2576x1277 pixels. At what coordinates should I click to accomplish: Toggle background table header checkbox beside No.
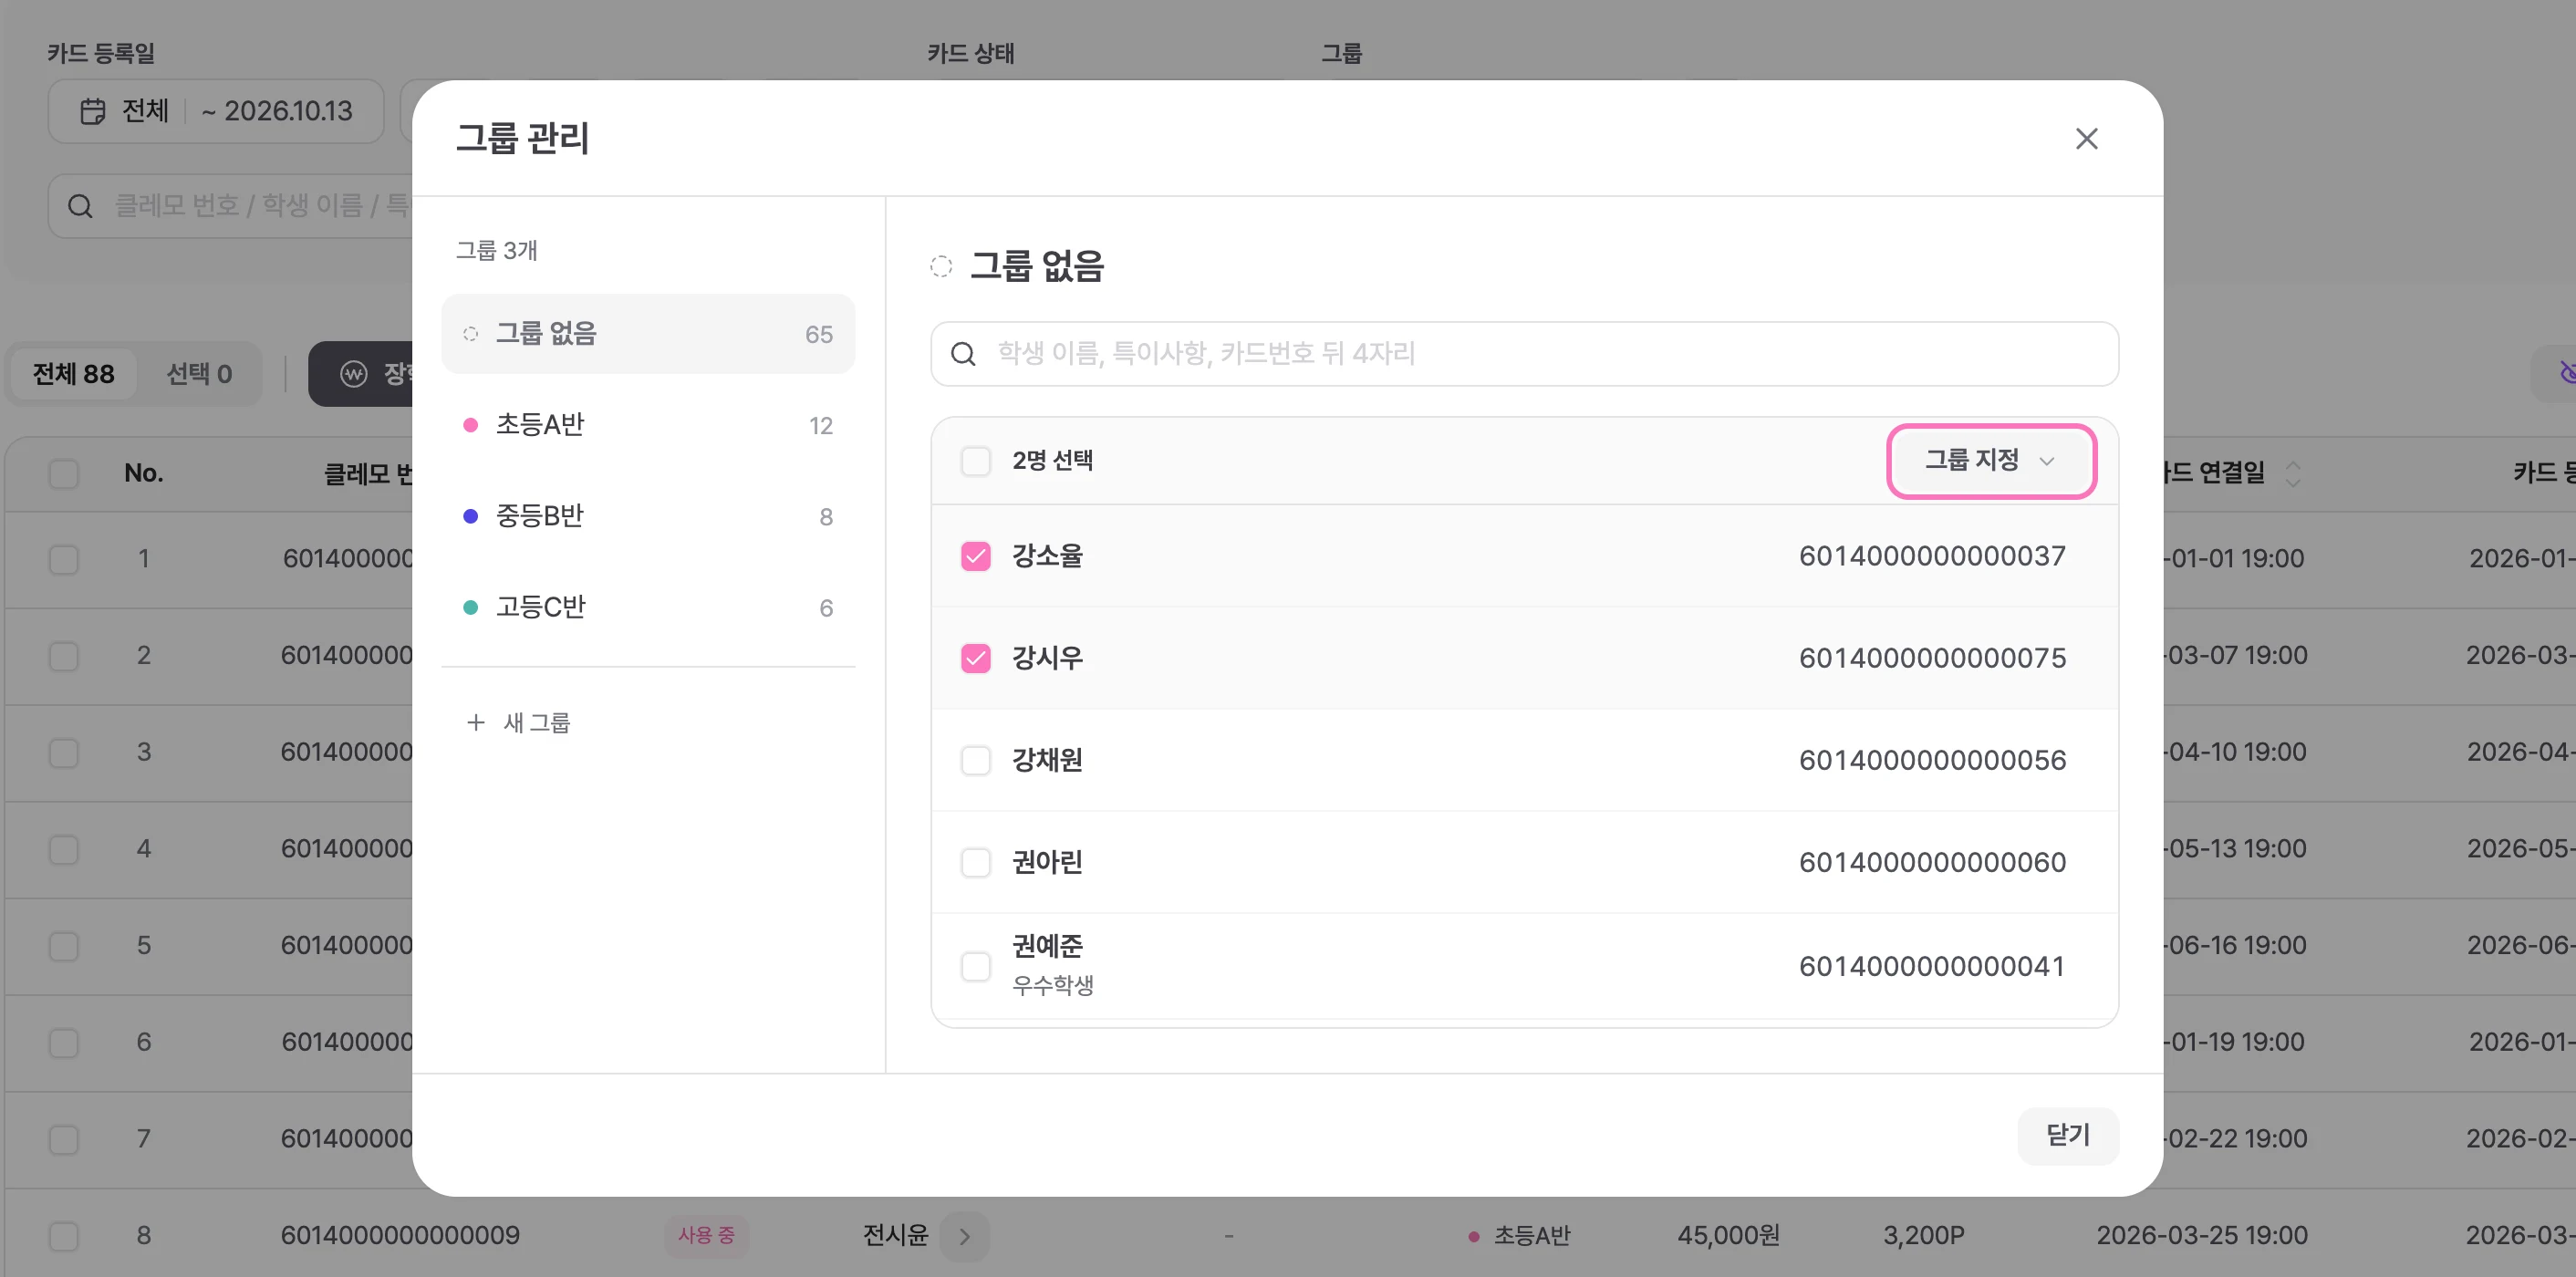[64, 473]
